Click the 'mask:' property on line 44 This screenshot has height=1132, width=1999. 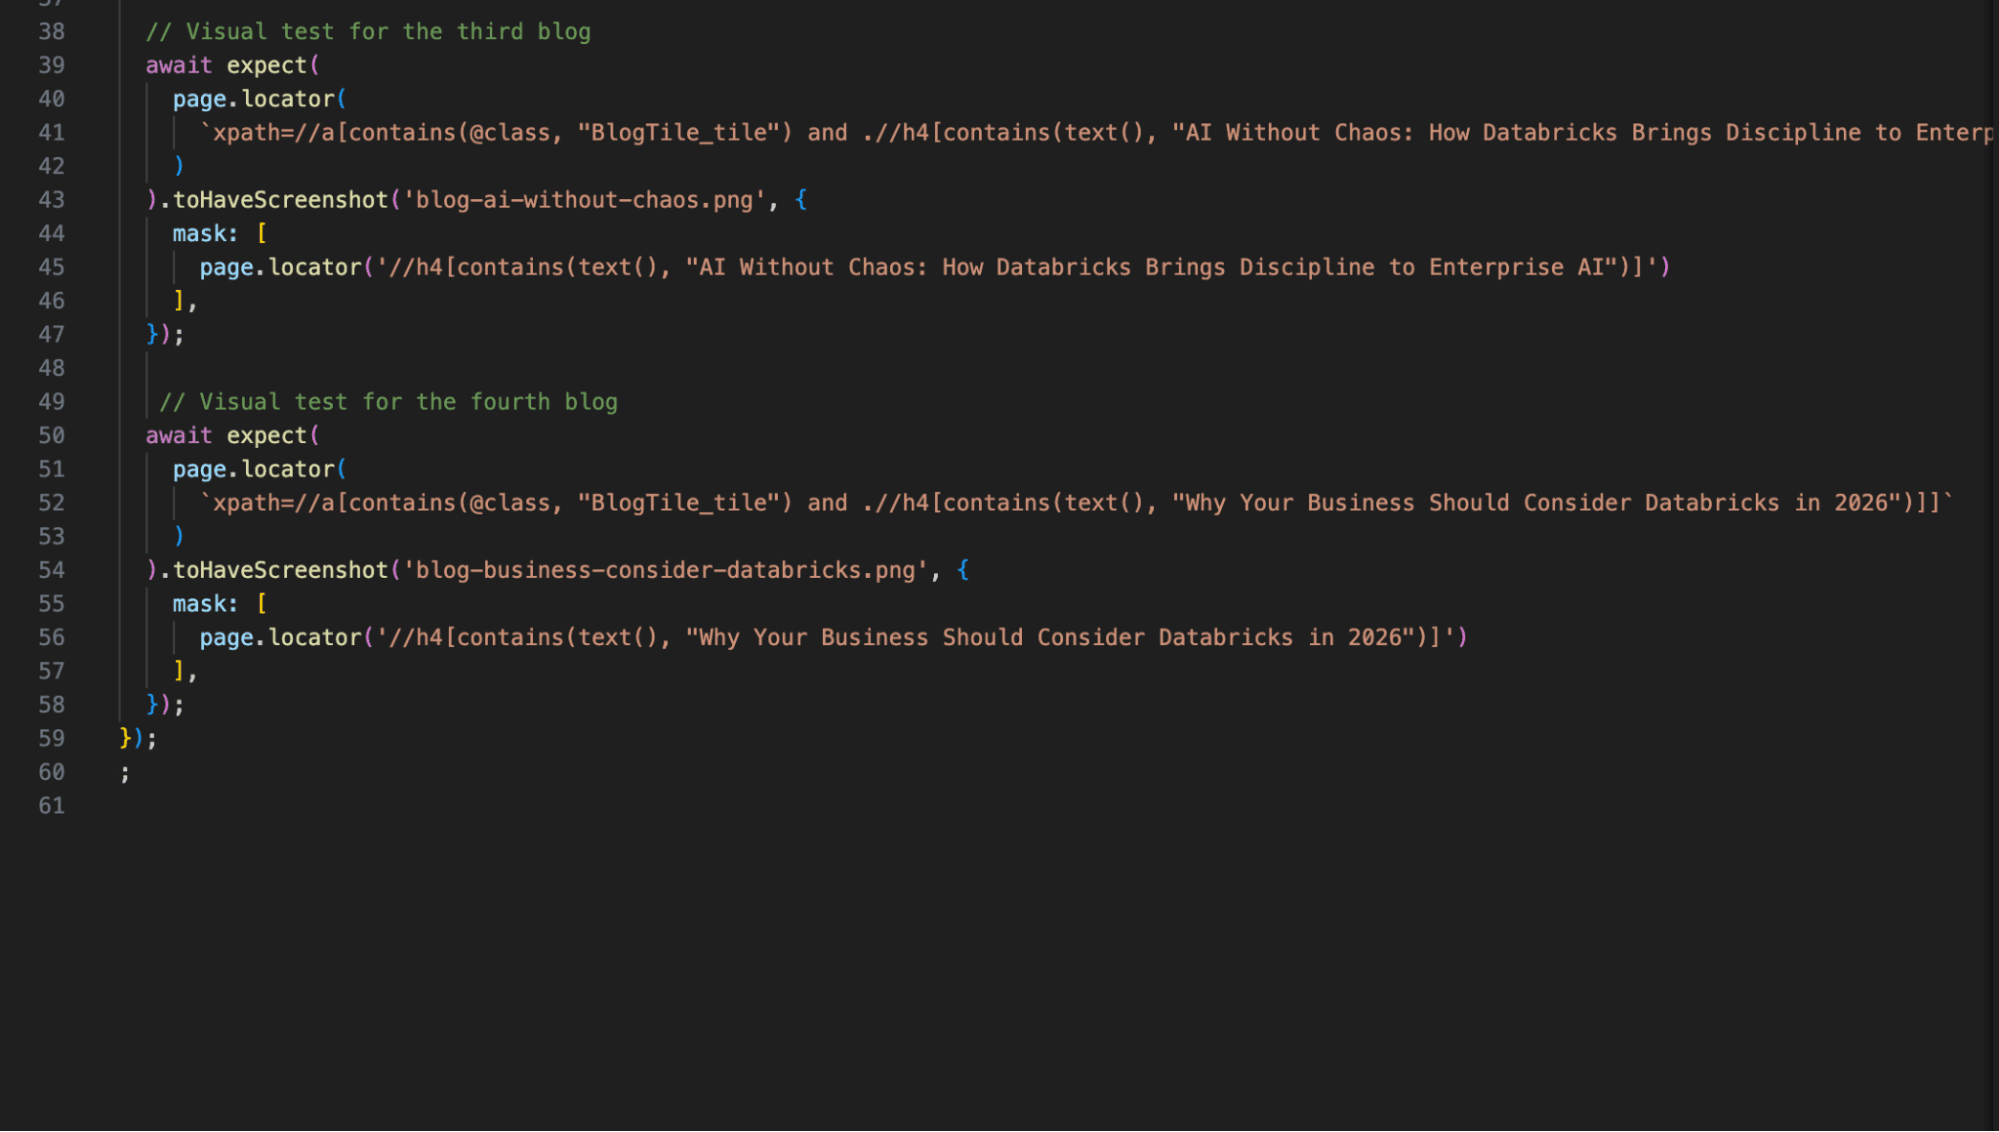(x=205, y=234)
